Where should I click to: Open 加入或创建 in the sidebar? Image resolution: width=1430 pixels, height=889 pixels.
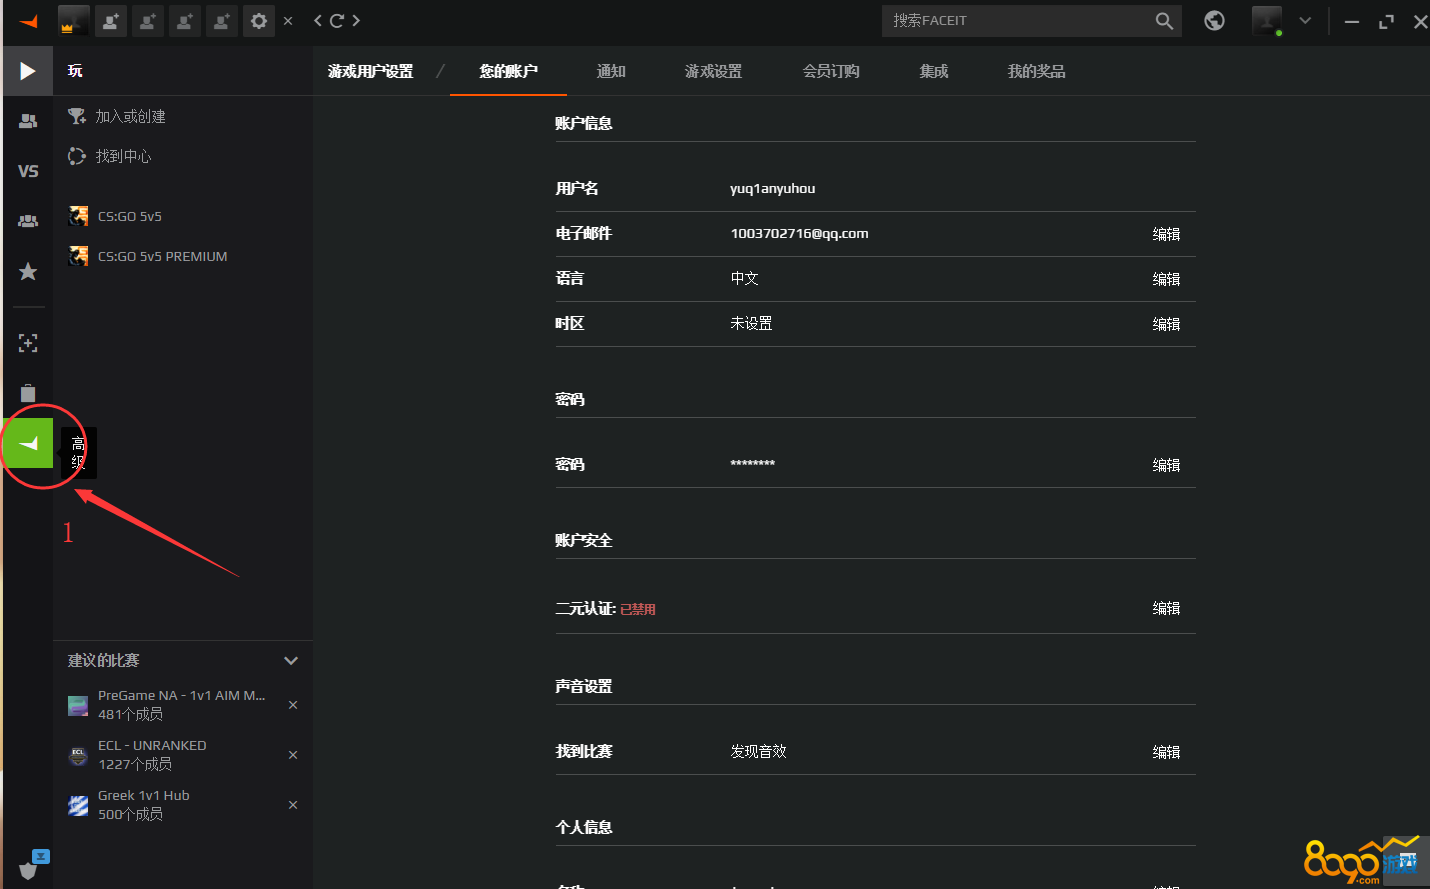point(130,117)
